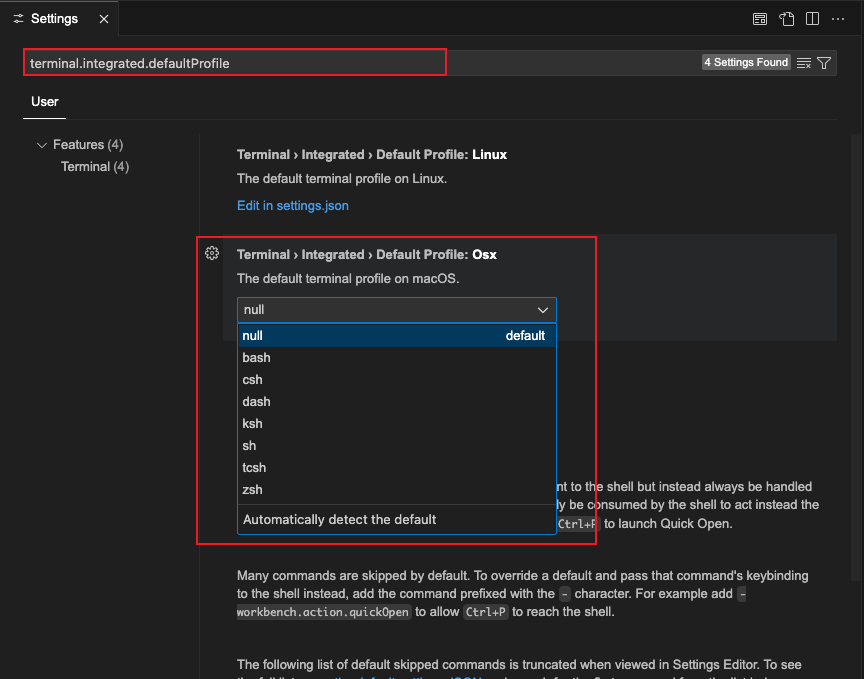864x679 pixels.
Task: Open the settings filter funnel
Action: 824,63
